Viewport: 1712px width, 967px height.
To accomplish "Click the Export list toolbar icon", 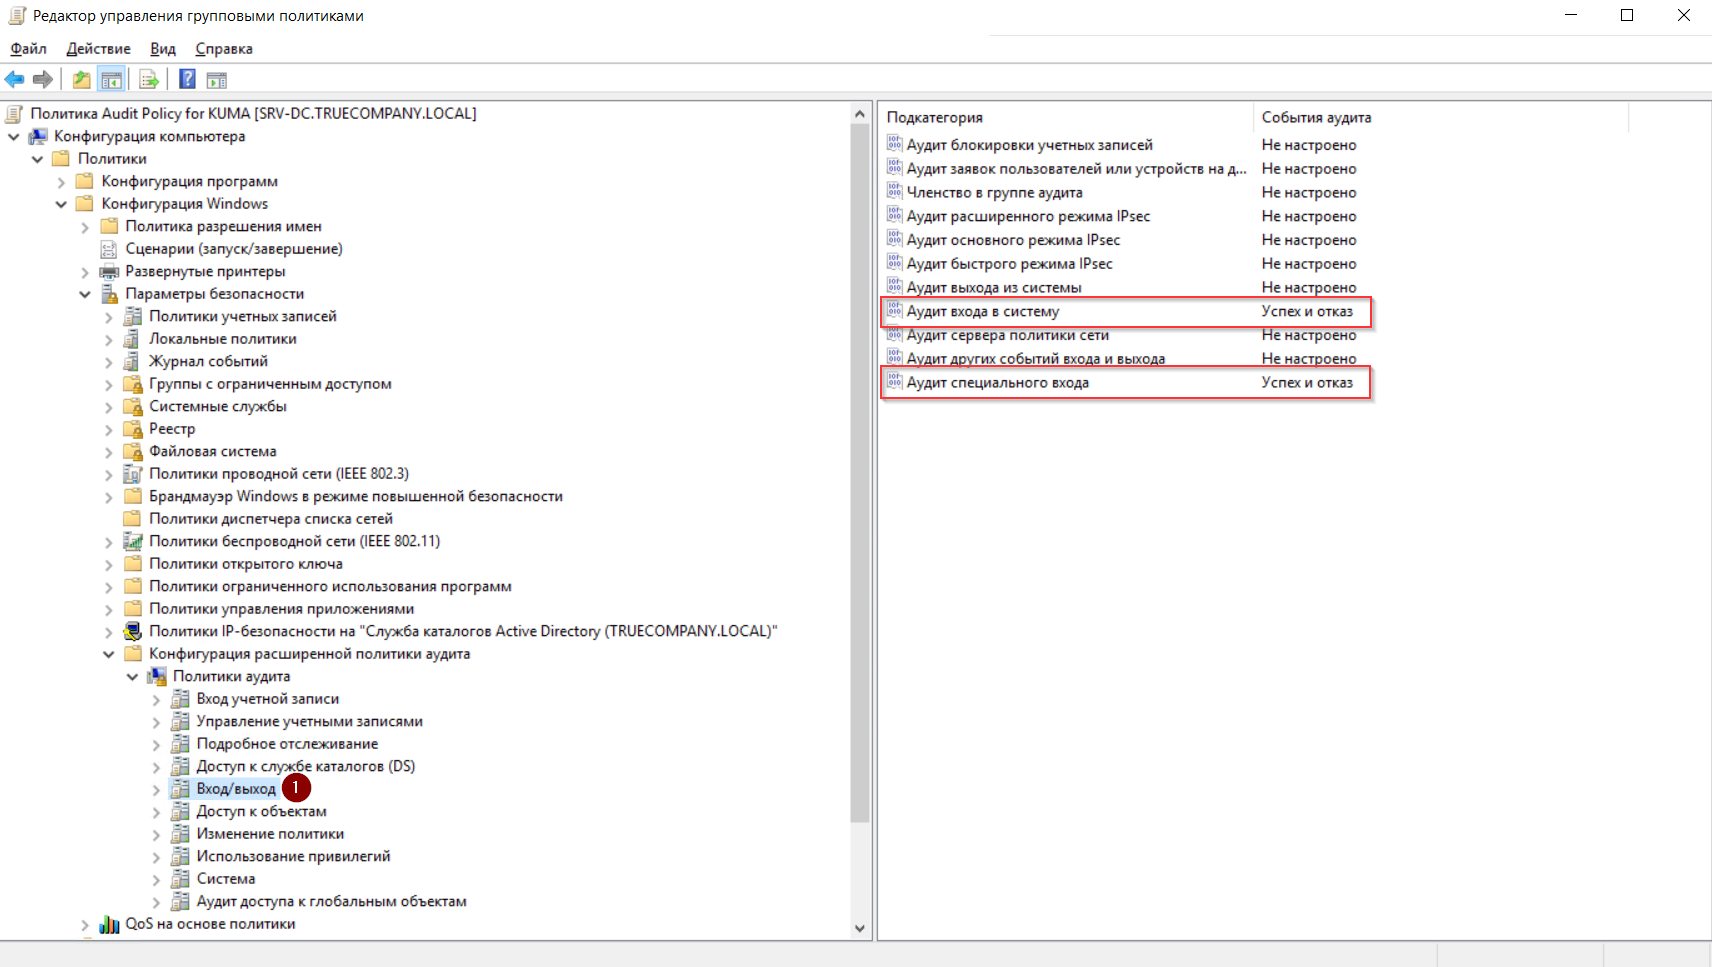I will click(149, 80).
